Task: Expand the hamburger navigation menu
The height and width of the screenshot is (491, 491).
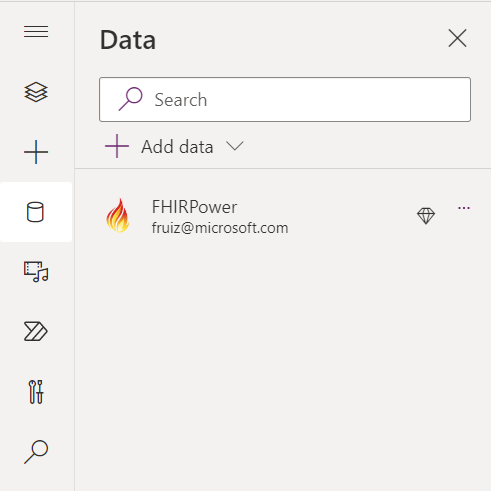Action: 36,32
